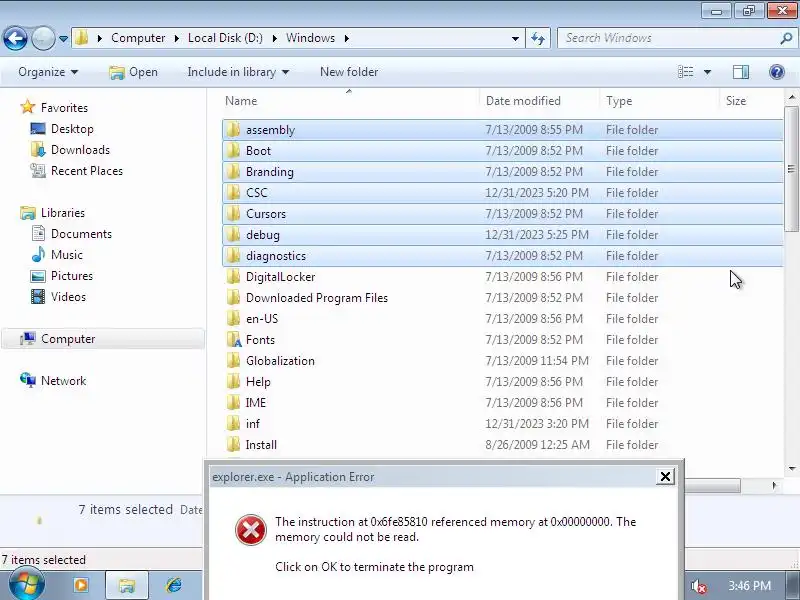Image resolution: width=800 pixels, height=600 pixels.
Task: Select the IME folder name
Action: coord(256,403)
